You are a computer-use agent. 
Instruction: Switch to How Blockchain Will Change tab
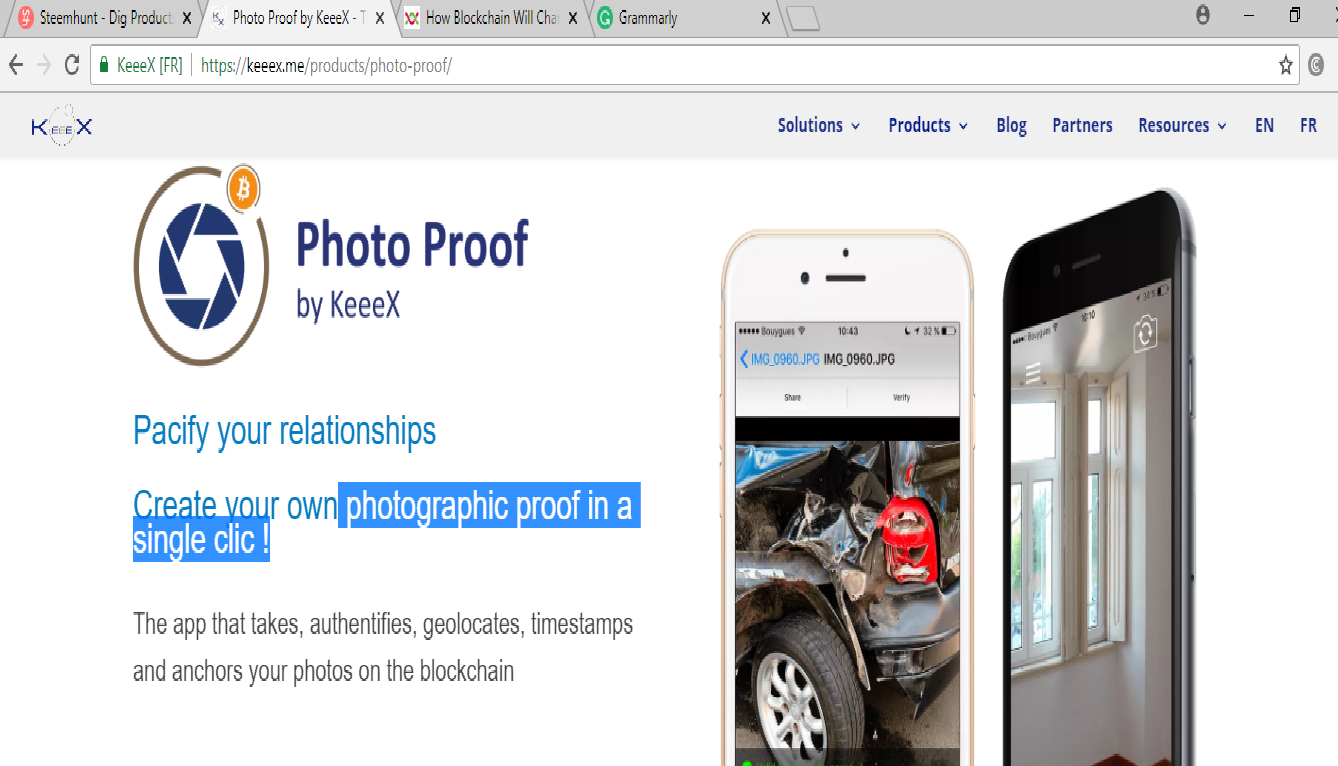[x=492, y=18]
